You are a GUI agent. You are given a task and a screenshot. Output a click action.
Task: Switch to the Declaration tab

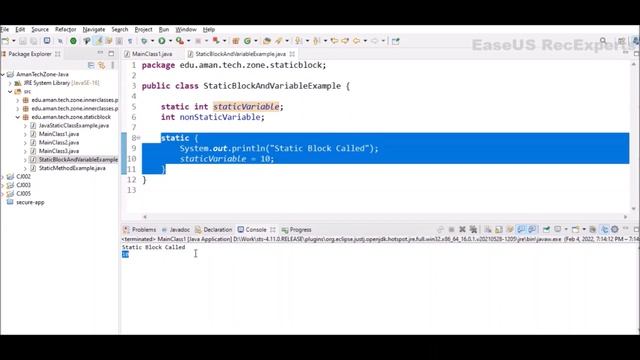[x=213, y=230]
